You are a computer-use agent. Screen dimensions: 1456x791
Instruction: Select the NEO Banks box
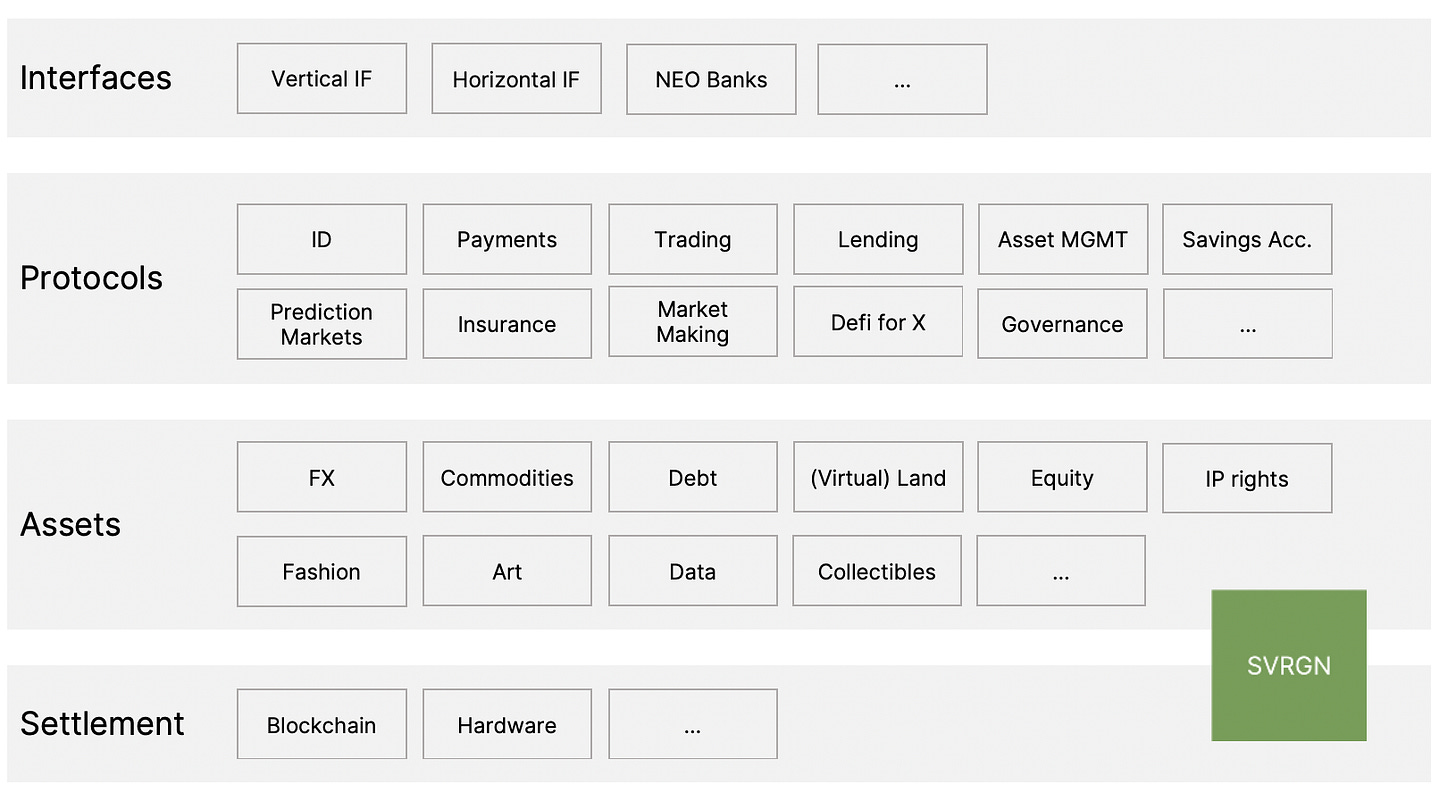click(711, 79)
